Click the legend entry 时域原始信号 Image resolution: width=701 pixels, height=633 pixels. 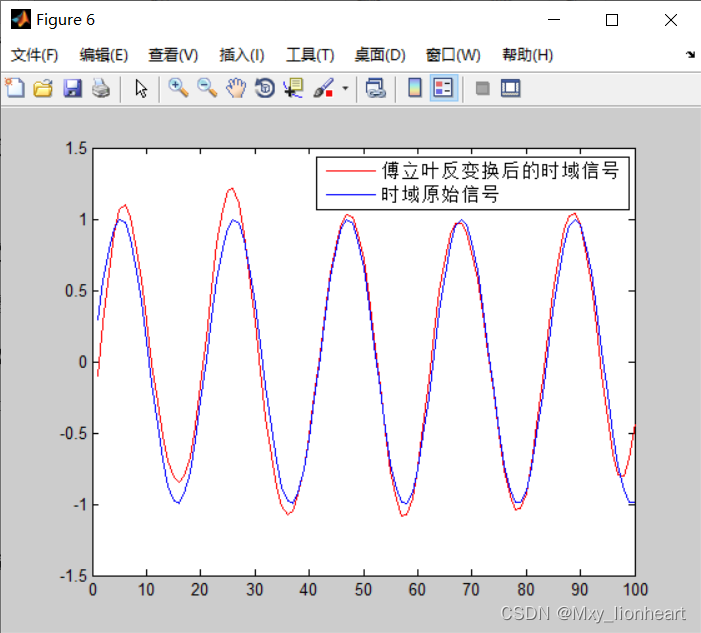(440, 194)
